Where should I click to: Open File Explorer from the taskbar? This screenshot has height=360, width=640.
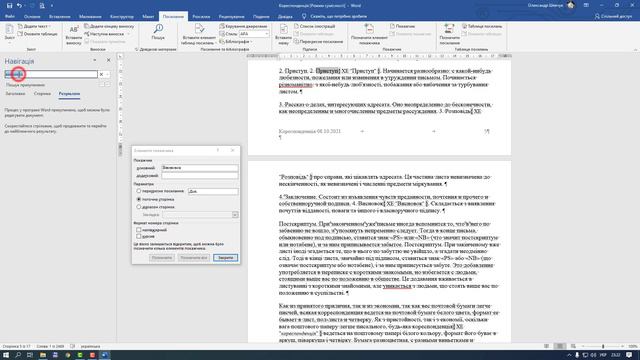pyautogui.click(x=43, y=355)
